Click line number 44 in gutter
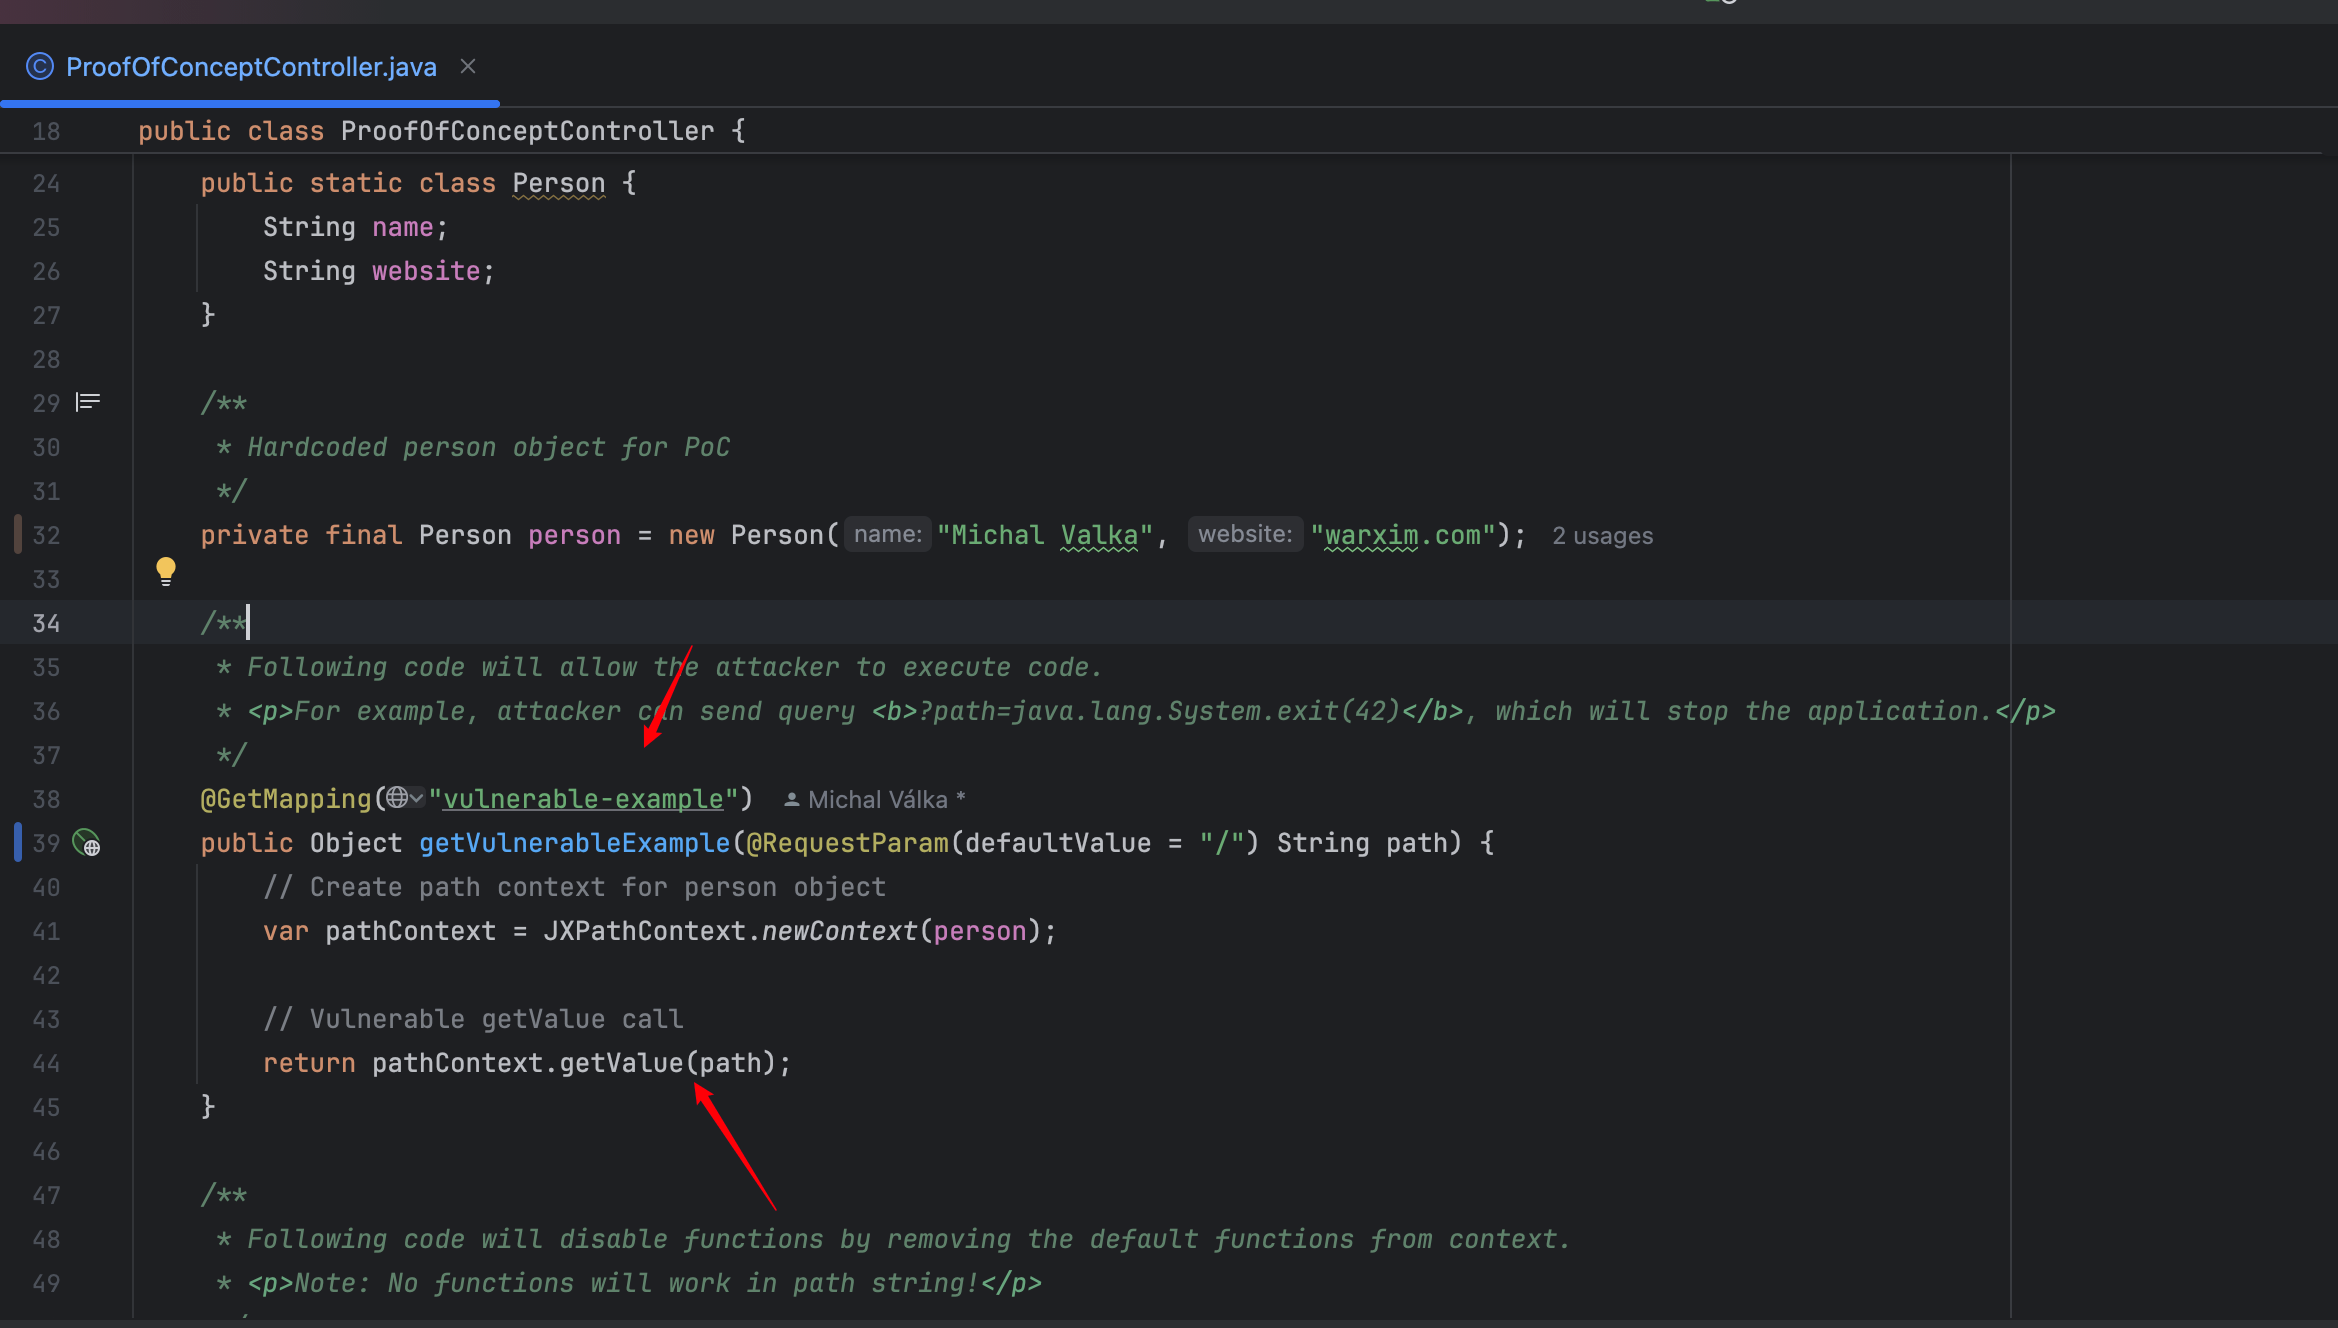The image size is (2338, 1328). (x=46, y=1063)
